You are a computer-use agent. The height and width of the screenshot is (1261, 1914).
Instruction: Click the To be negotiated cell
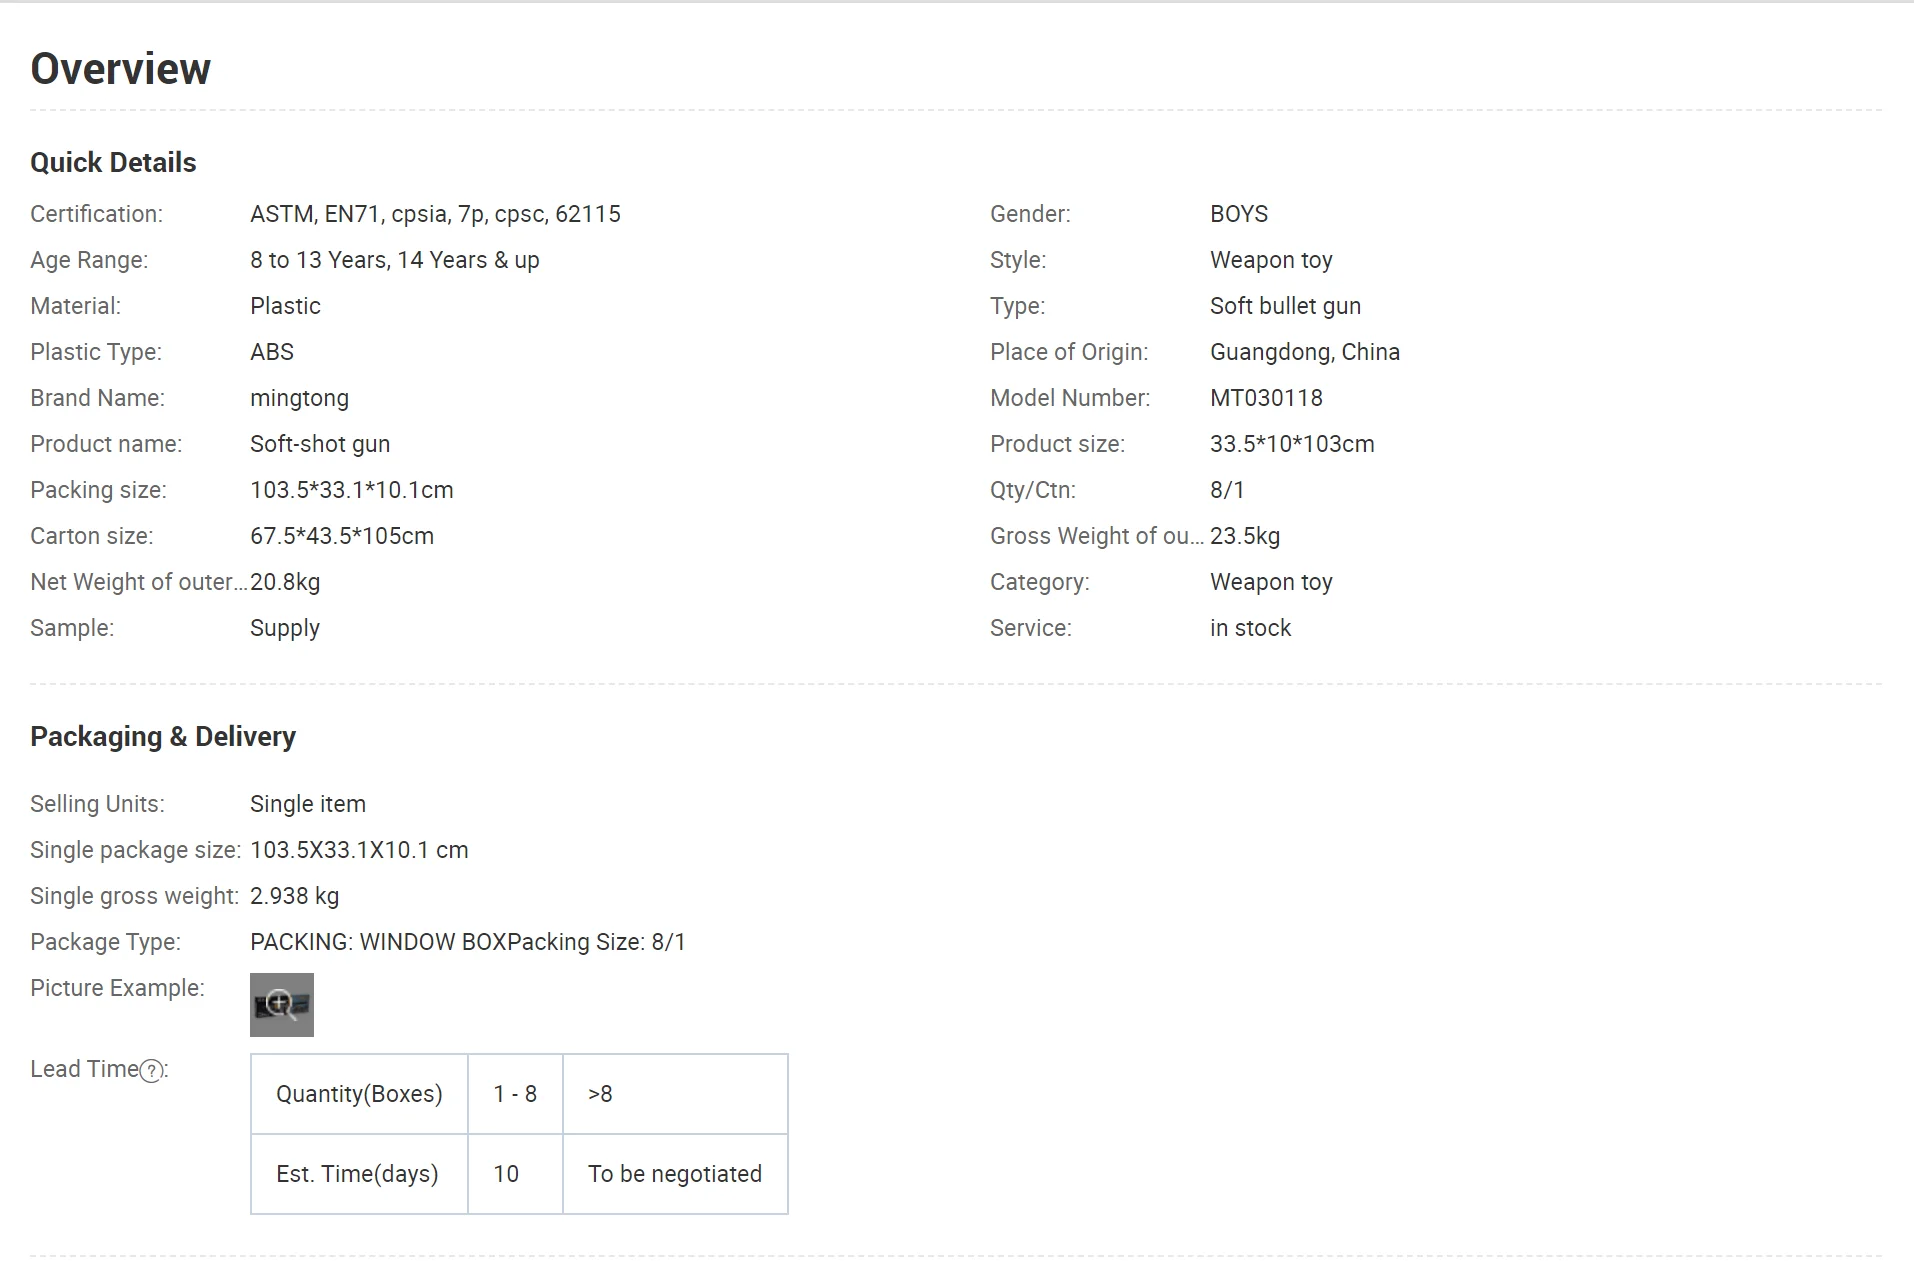point(675,1174)
